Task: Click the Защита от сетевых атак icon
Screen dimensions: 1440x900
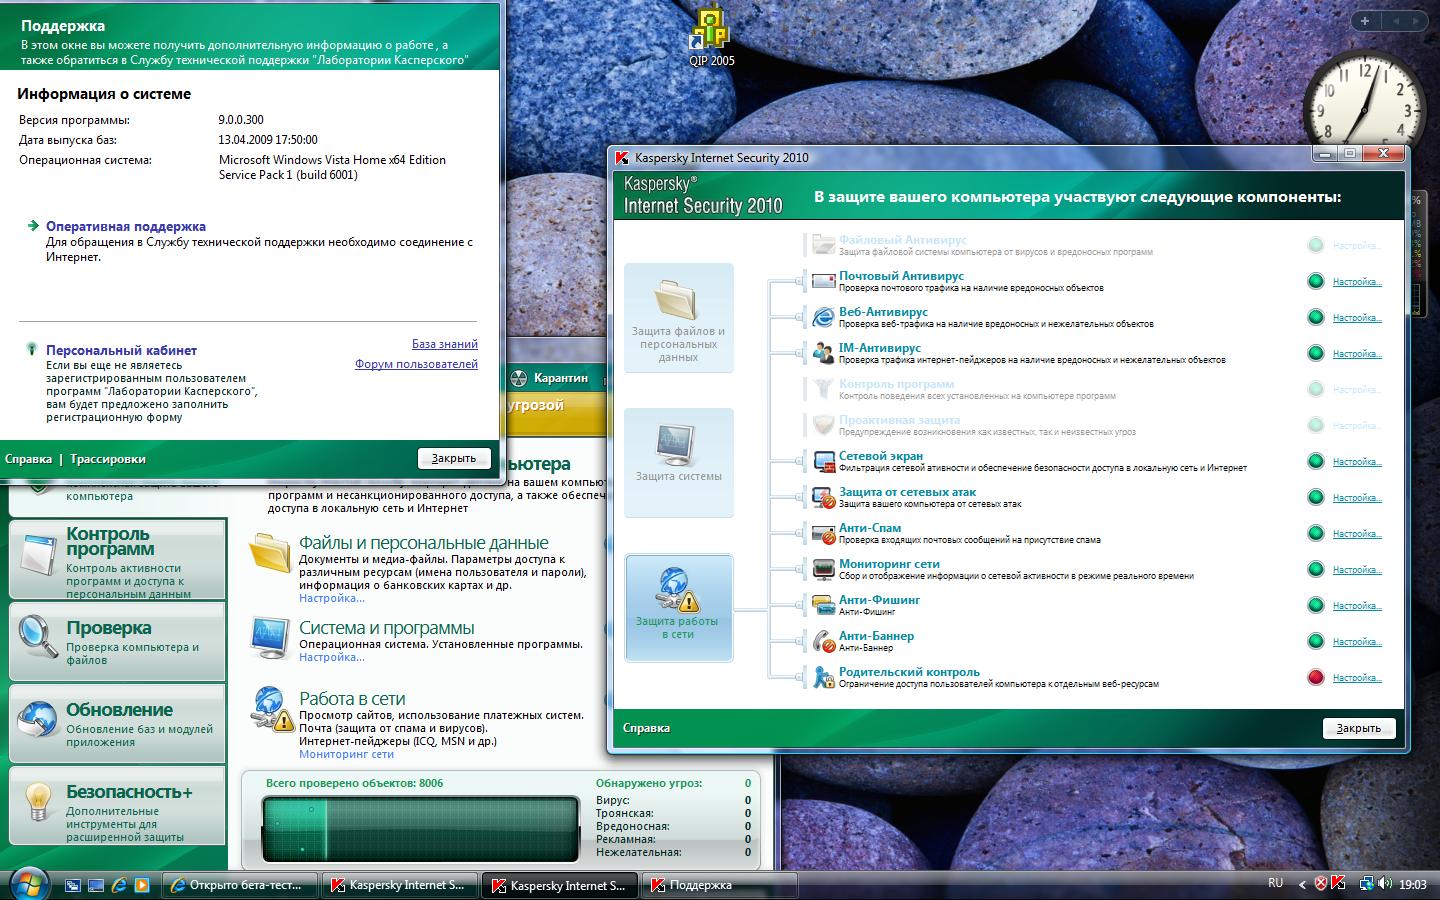Action: click(823, 497)
